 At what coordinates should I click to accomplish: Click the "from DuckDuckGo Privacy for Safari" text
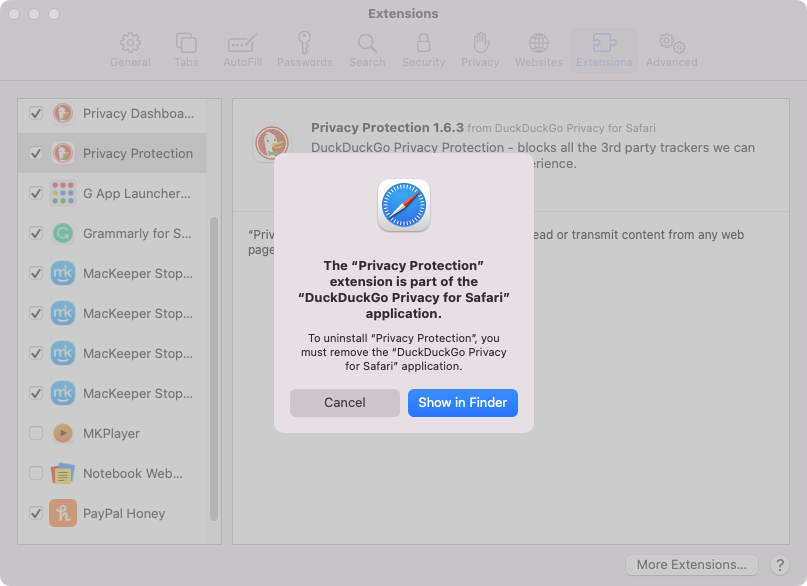point(561,128)
